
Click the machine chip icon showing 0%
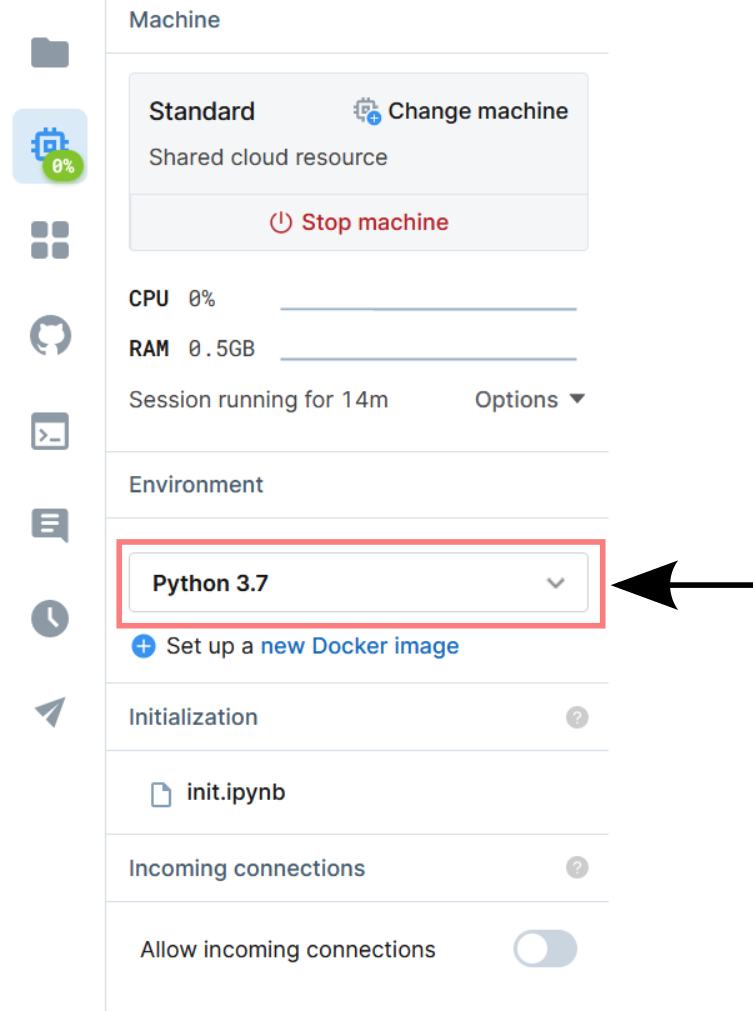(x=50, y=147)
